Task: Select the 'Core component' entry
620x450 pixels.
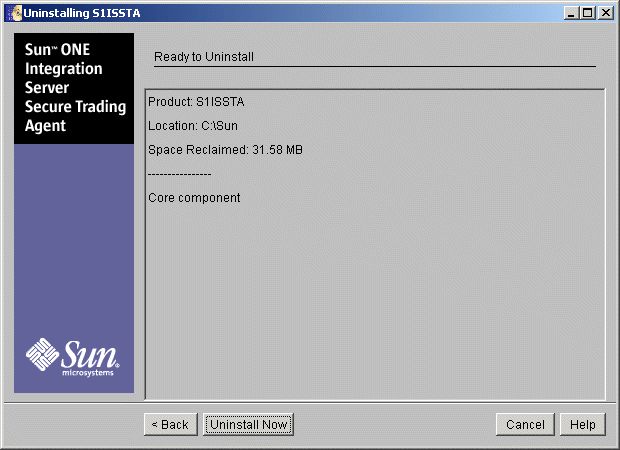Action: (x=194, y=198)
